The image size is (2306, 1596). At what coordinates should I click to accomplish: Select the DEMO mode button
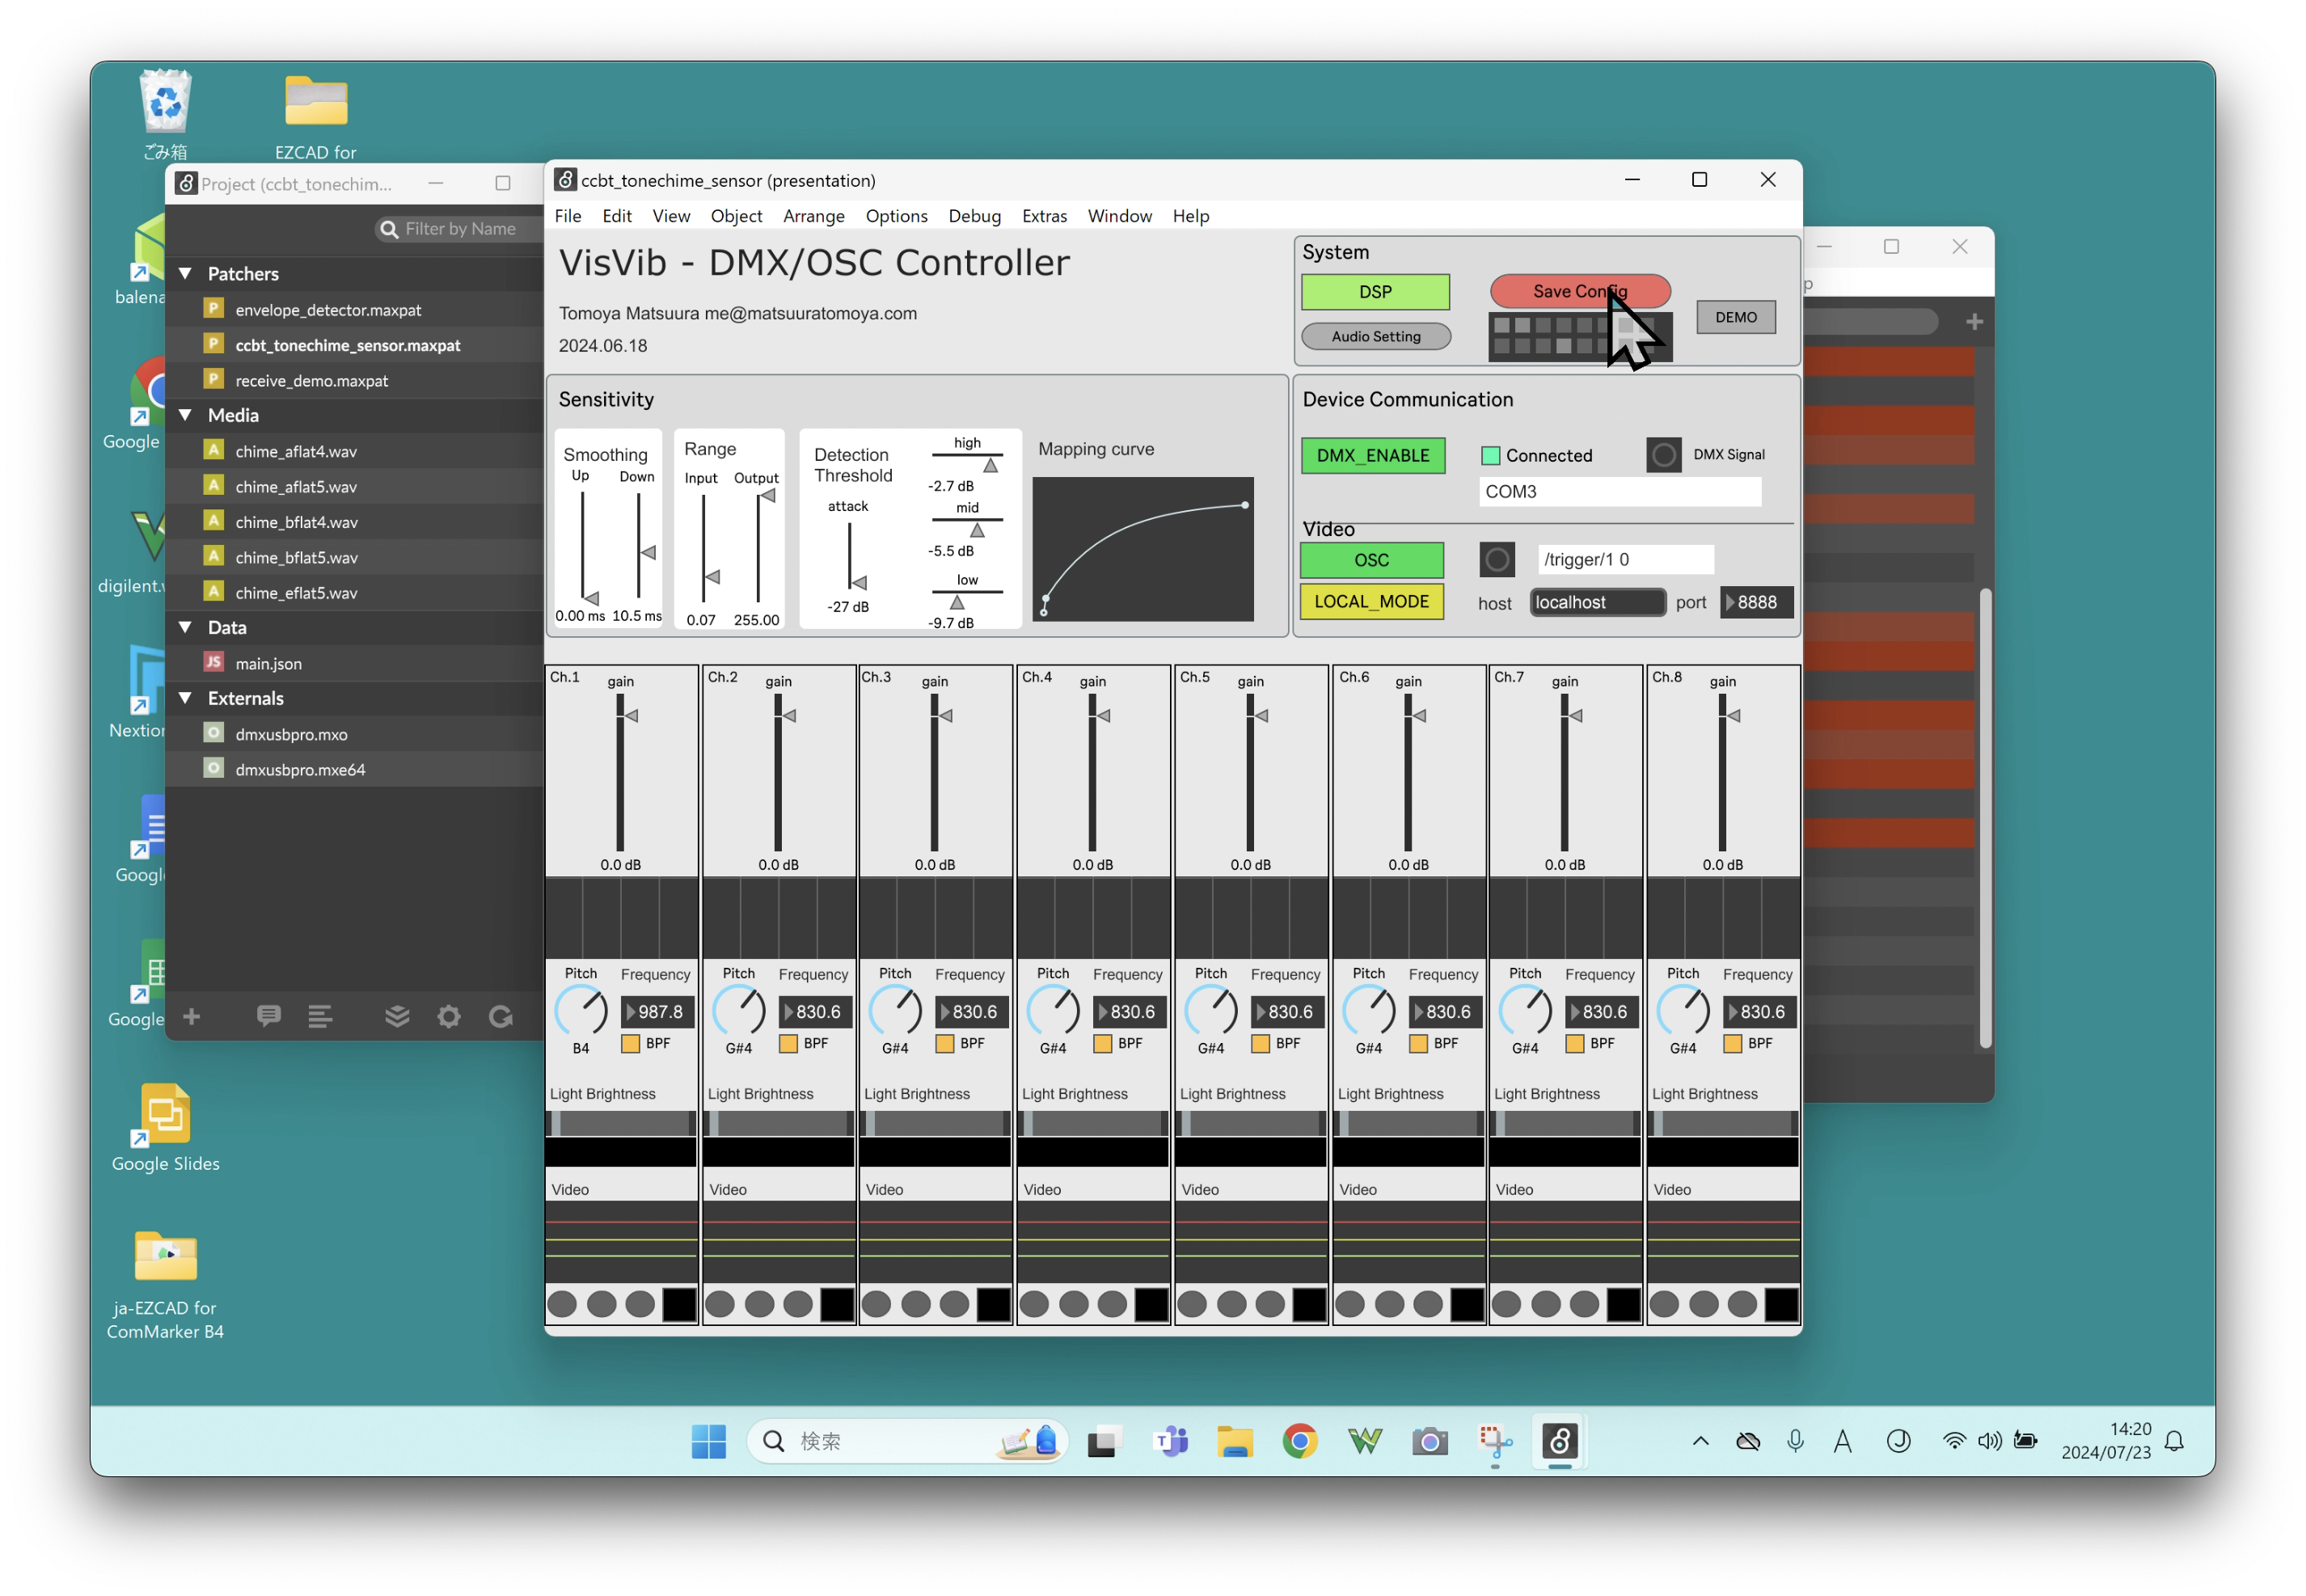(x=1738, y=315)
